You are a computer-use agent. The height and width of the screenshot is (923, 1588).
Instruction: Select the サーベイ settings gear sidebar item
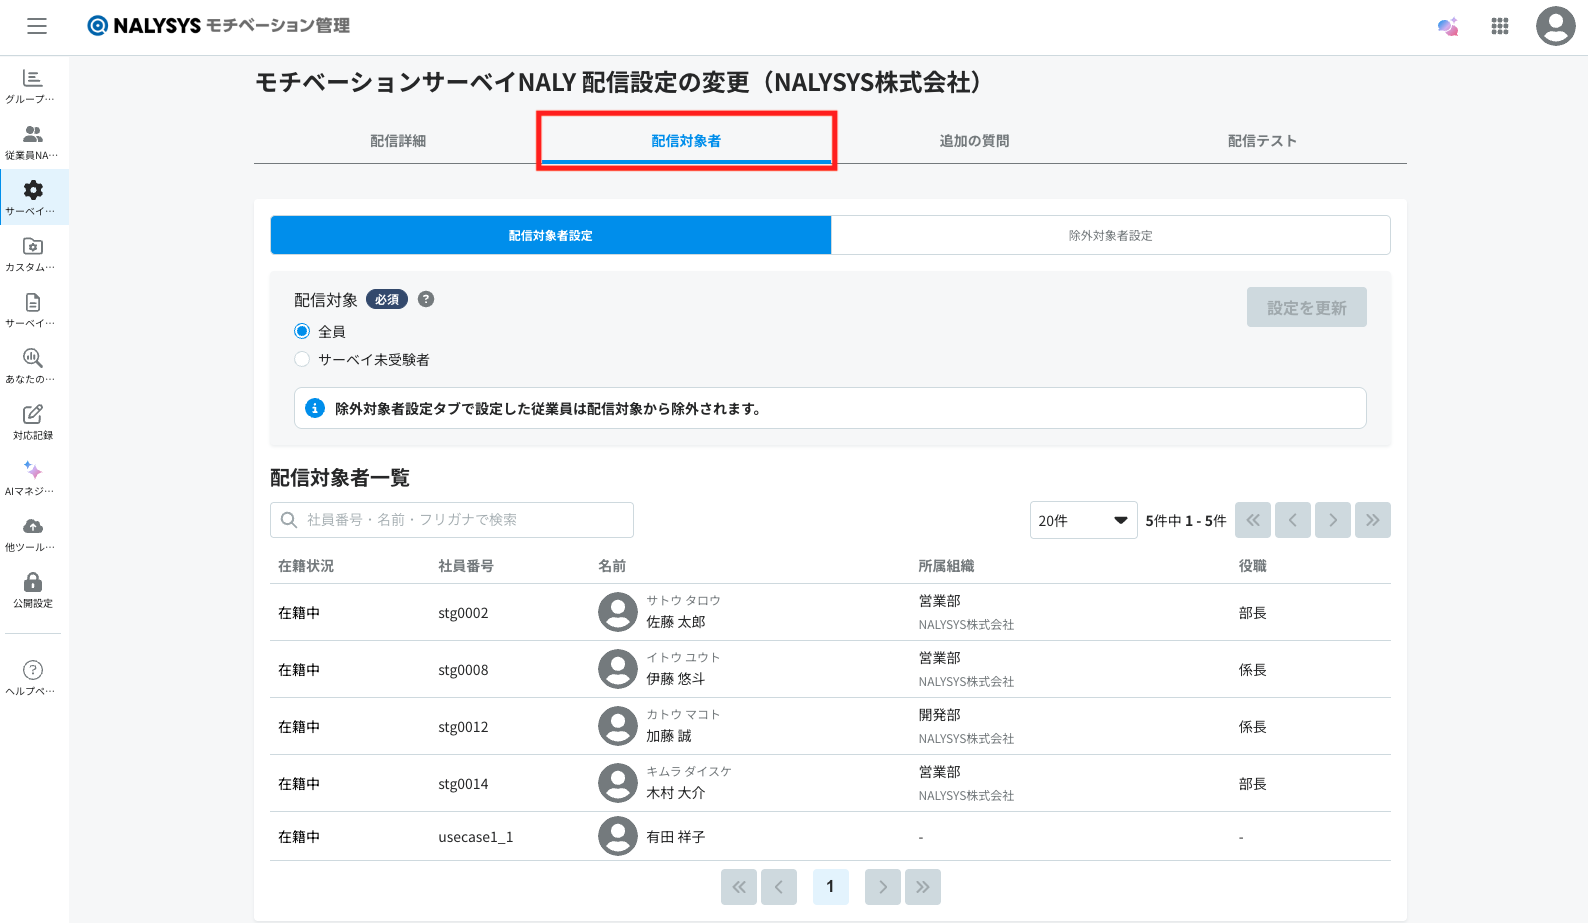coord(33,198)
